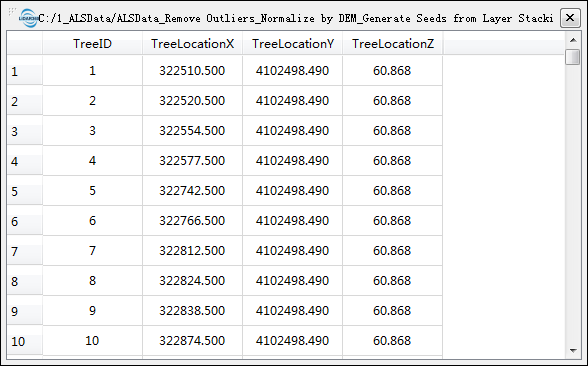Click X value 322510.500
The image size is (588, 366).
(x=192, y=70)
